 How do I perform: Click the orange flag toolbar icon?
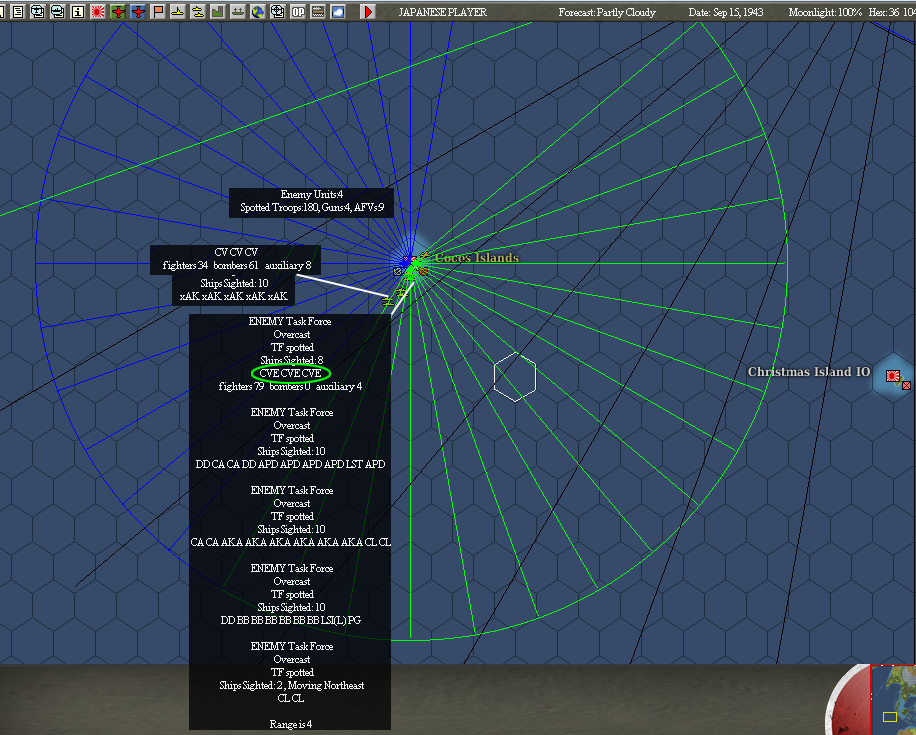point(158,11)
